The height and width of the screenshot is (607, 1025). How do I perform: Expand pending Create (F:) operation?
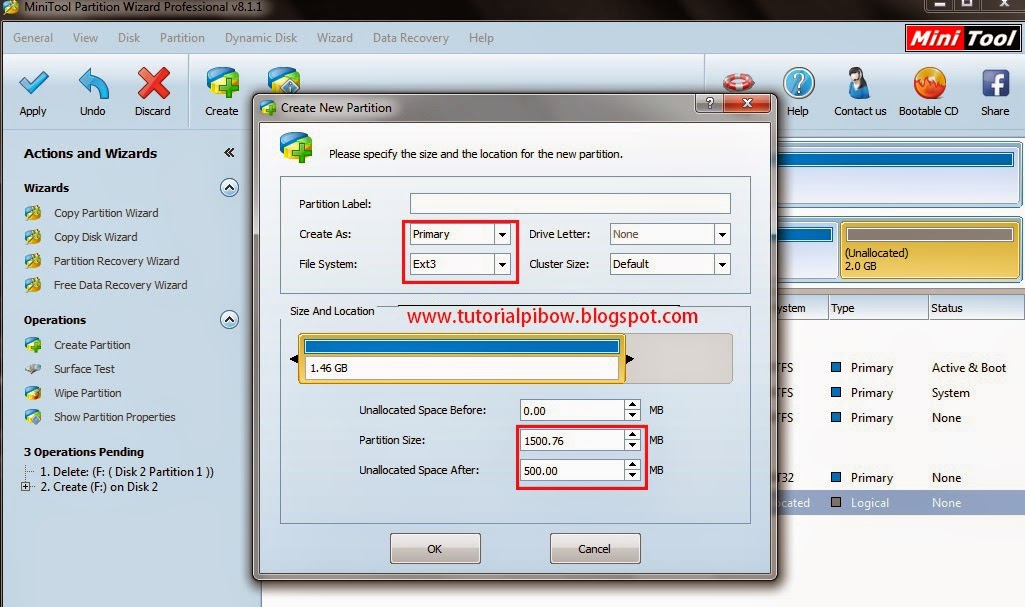(x=25, y=487)
